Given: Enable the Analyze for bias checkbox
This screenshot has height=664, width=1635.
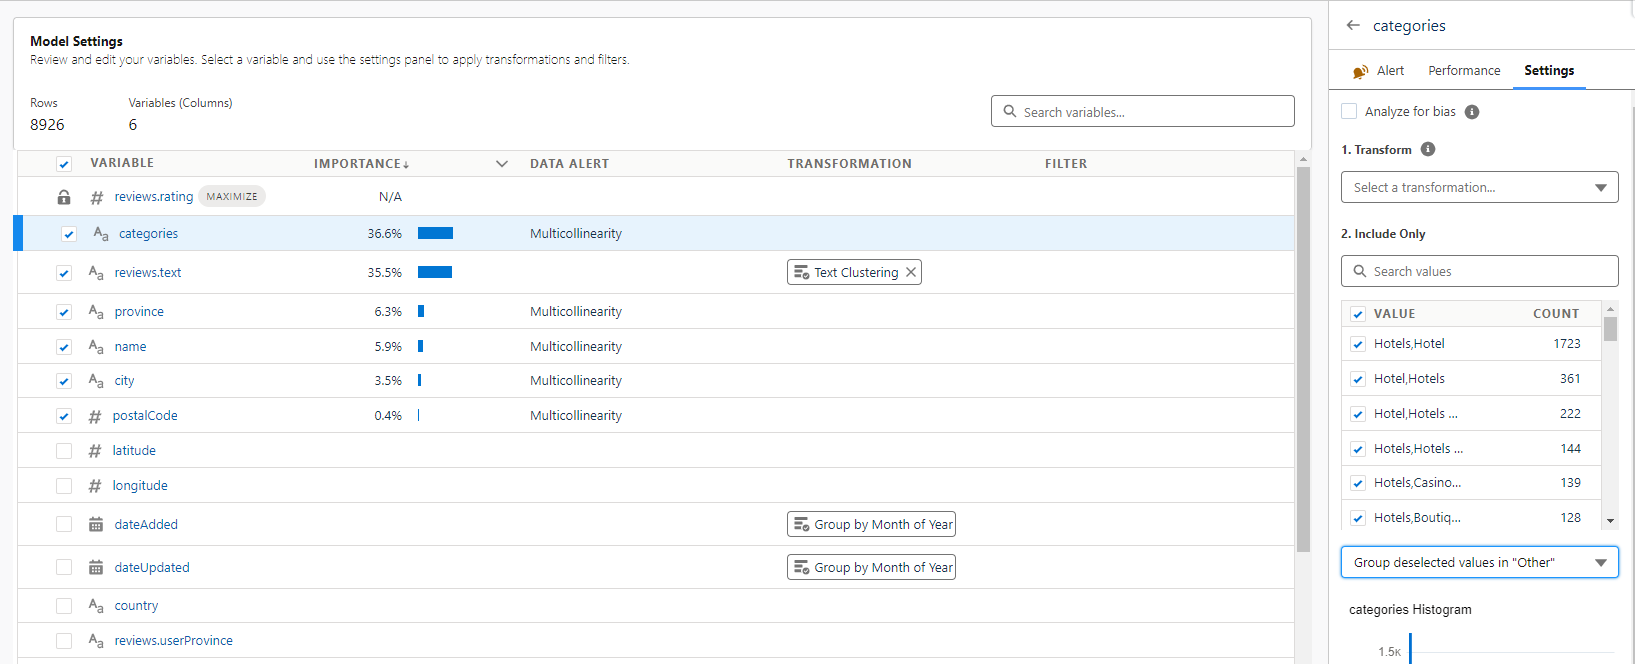Looking at the screenshot, I should point(1349,112).
